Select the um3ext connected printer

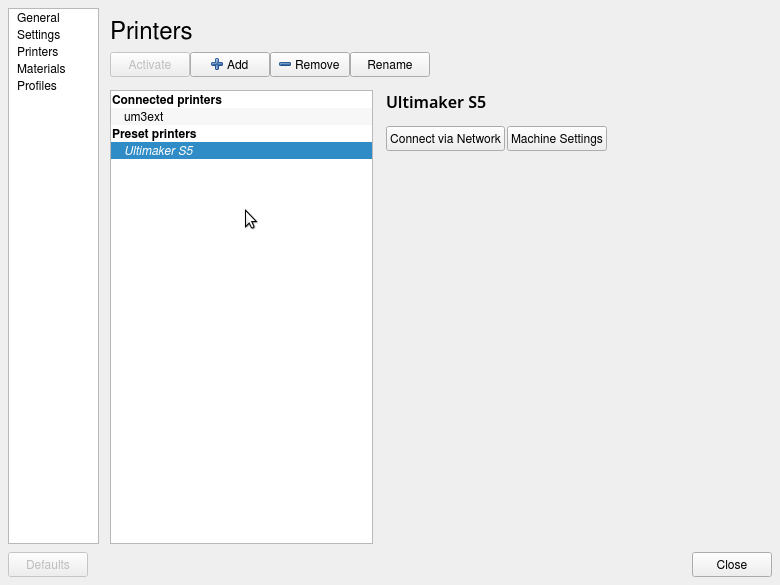[x=241, y=117]
